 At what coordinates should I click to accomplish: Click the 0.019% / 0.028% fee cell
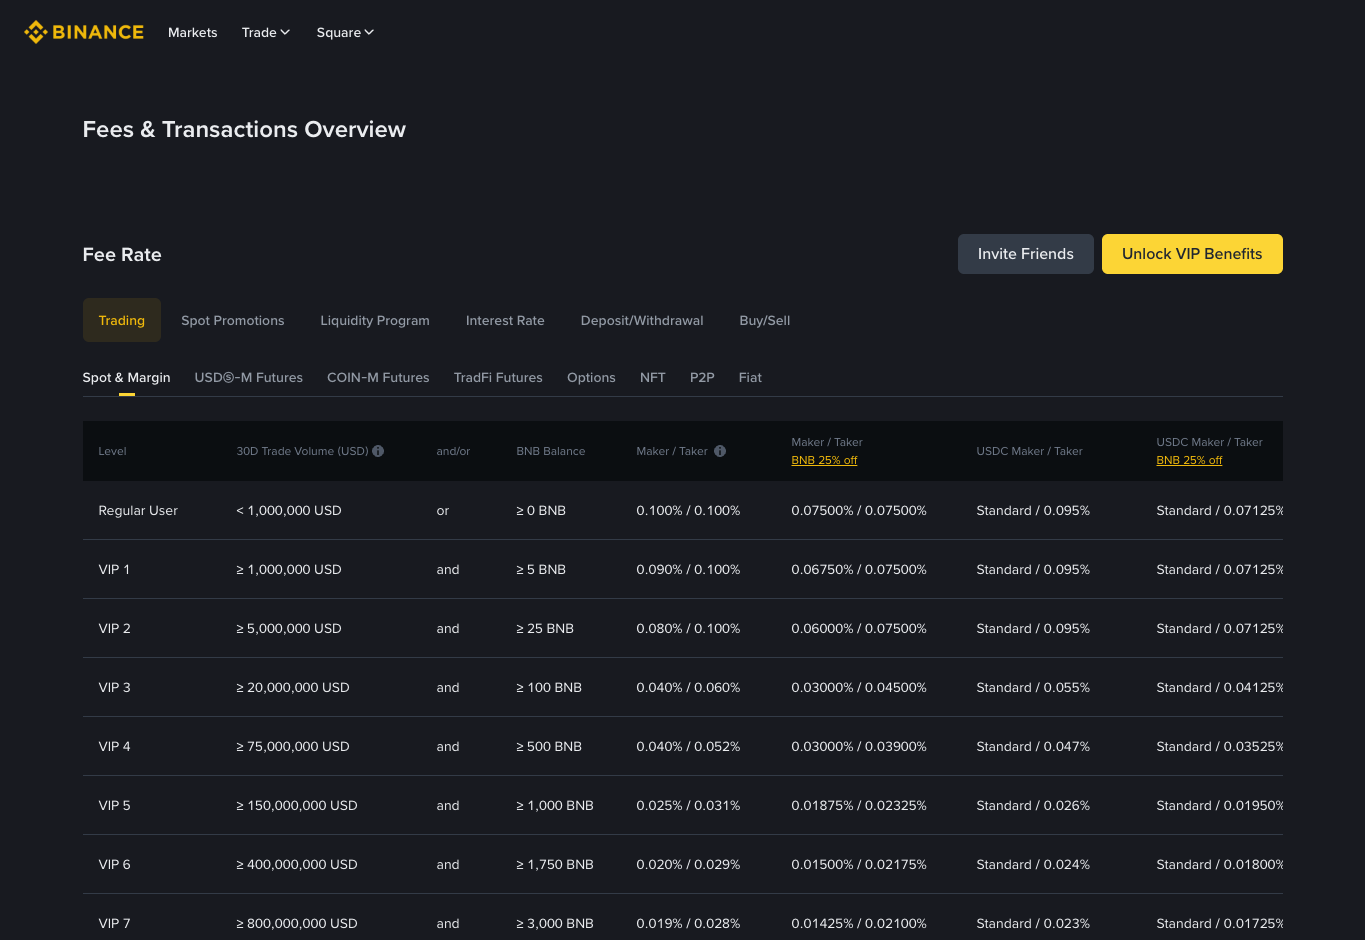[x=688, y=924]
